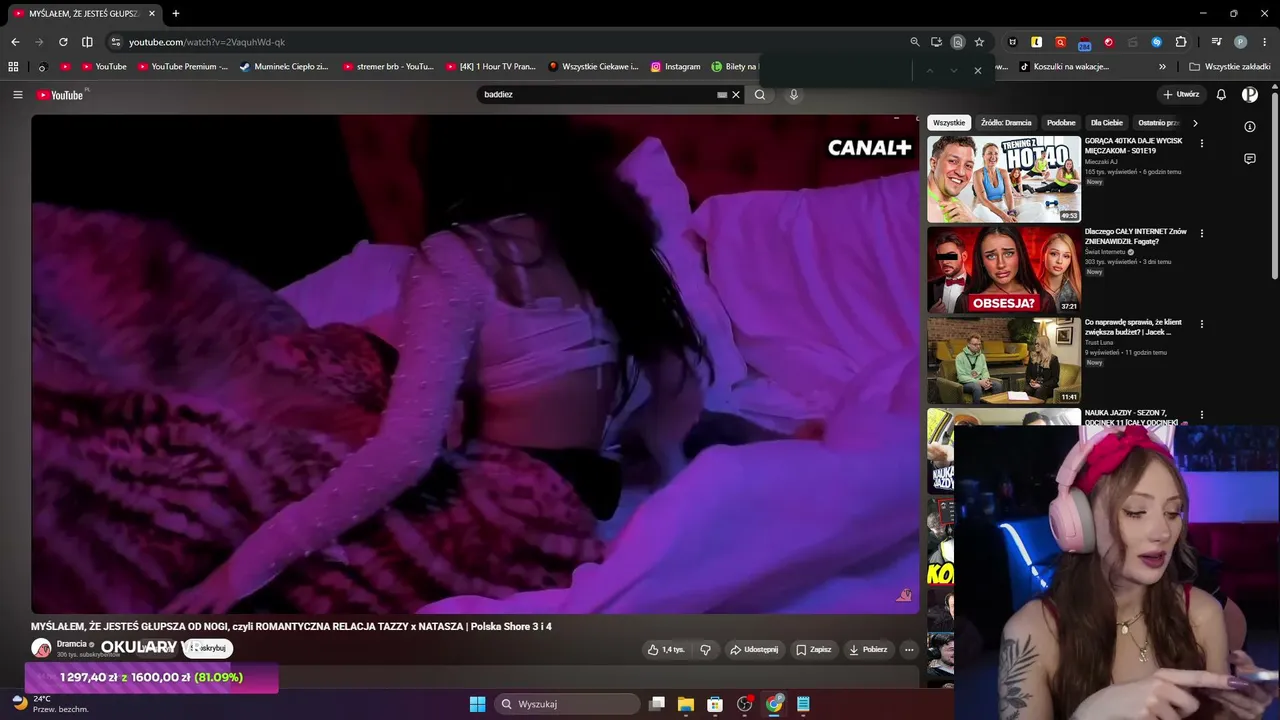Click the YouTube search magnifier button
This screenshot has width=1280, height=720.
coord(760,95)
